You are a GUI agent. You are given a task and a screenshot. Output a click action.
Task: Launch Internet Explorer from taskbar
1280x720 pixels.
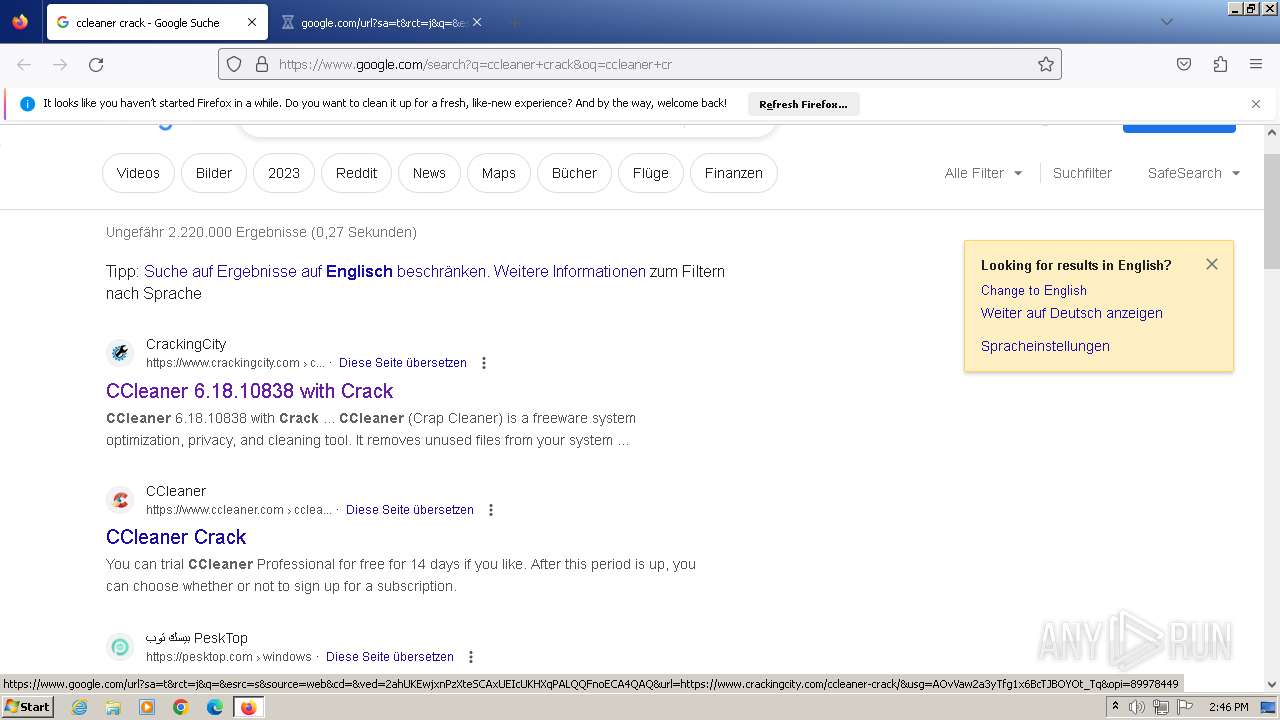pyautogui.click(x=79, y=707)
